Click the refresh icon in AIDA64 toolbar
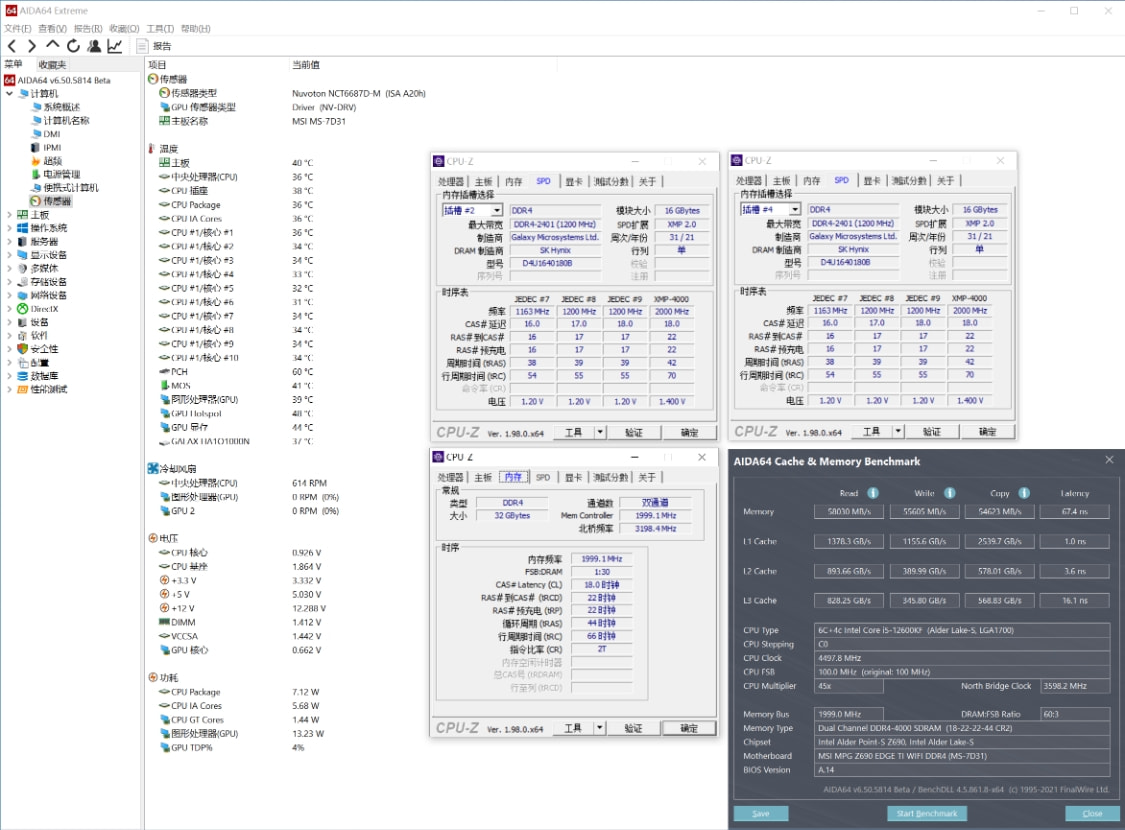This screenshot has width=1125, height=830. [x=72, y=45]
